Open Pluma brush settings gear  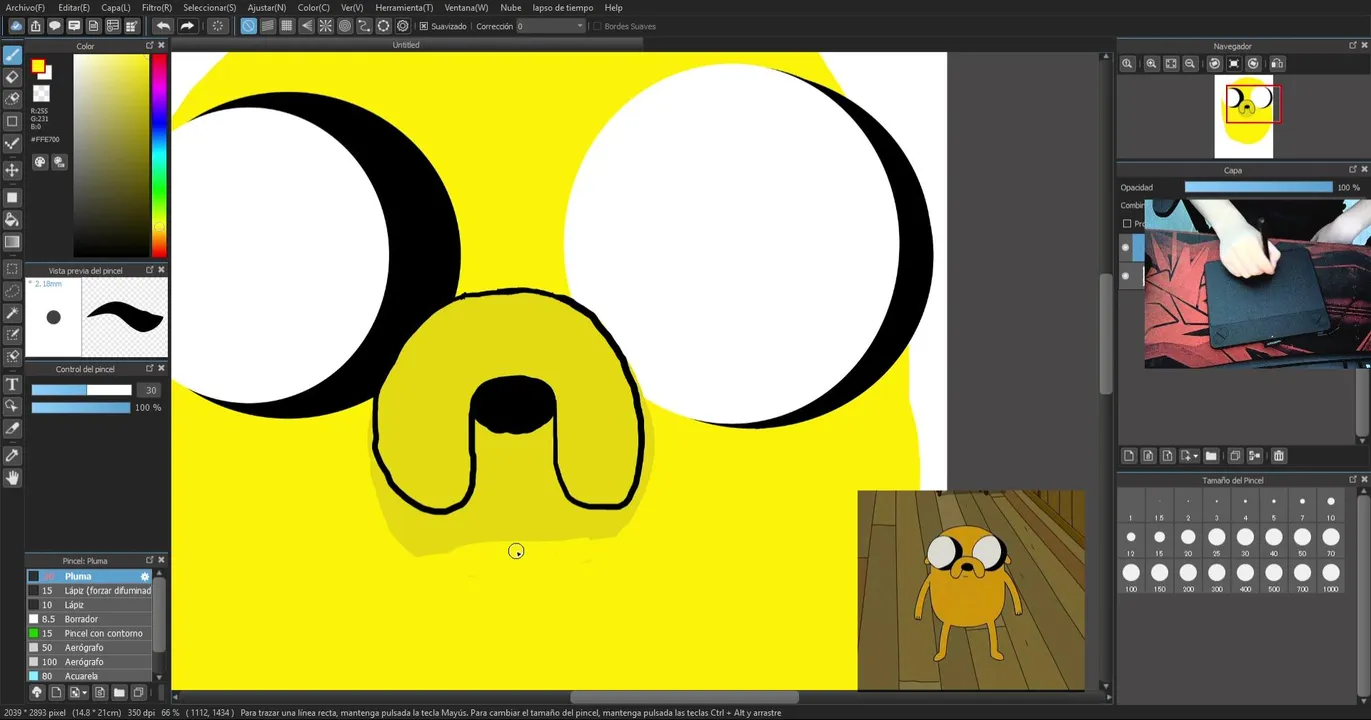point(145,576)
